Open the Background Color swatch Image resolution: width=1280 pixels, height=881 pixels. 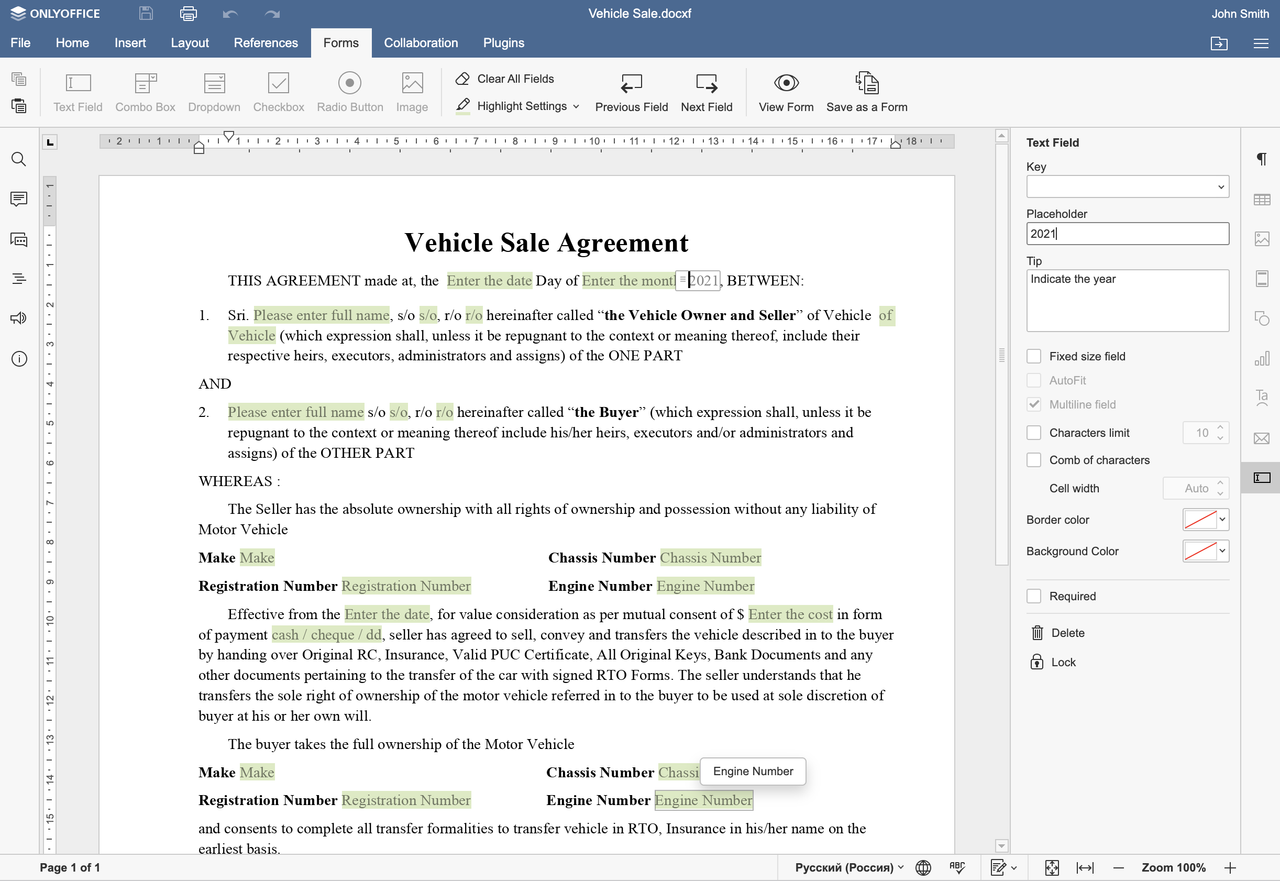point(1205,551)
